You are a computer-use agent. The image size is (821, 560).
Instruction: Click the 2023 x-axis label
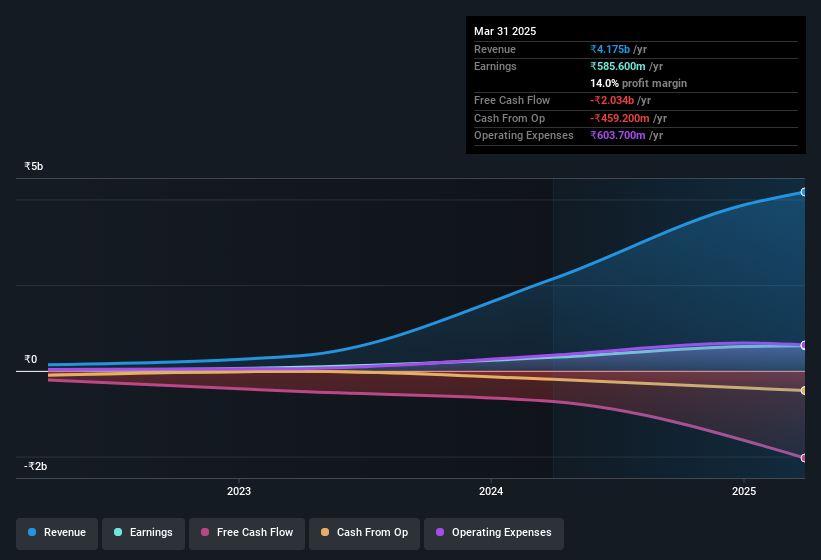coord(239,491)
